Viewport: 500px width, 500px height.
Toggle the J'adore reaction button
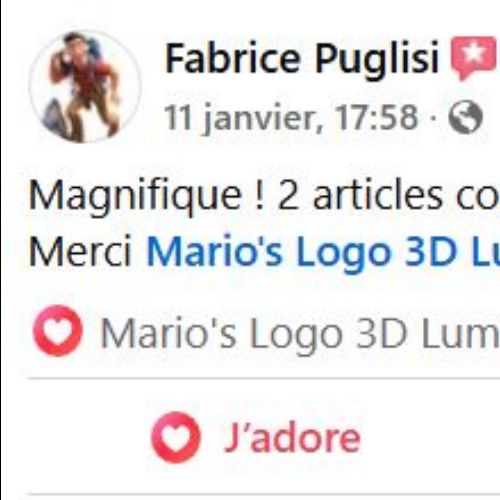pyautogui.click(x=256, y=437)
